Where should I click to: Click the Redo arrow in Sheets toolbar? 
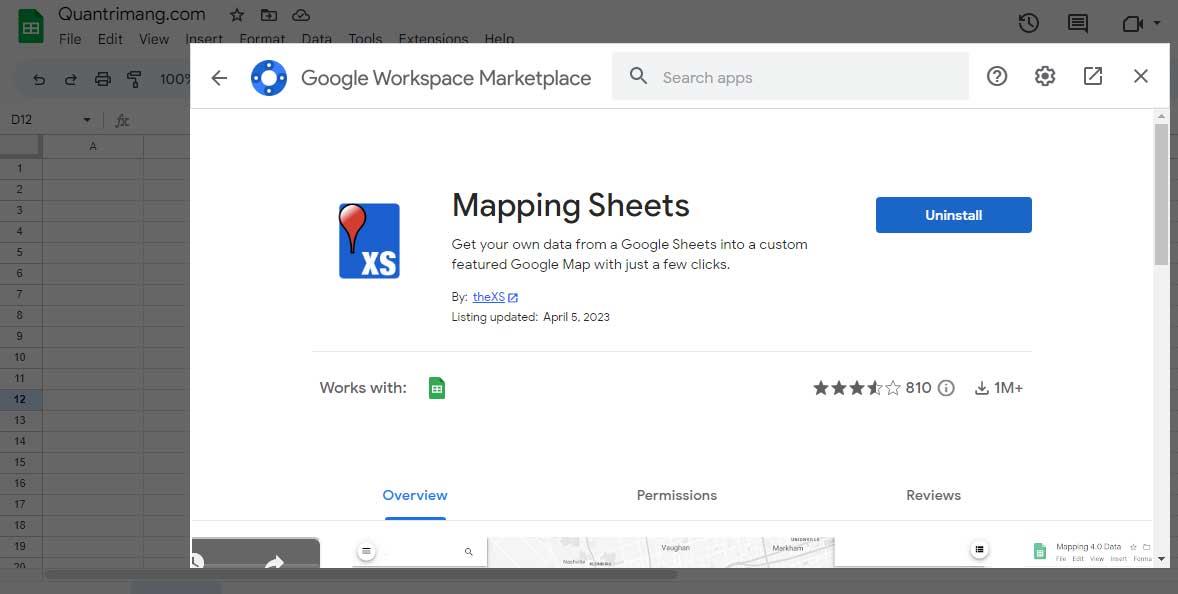[x=71, y=79]
